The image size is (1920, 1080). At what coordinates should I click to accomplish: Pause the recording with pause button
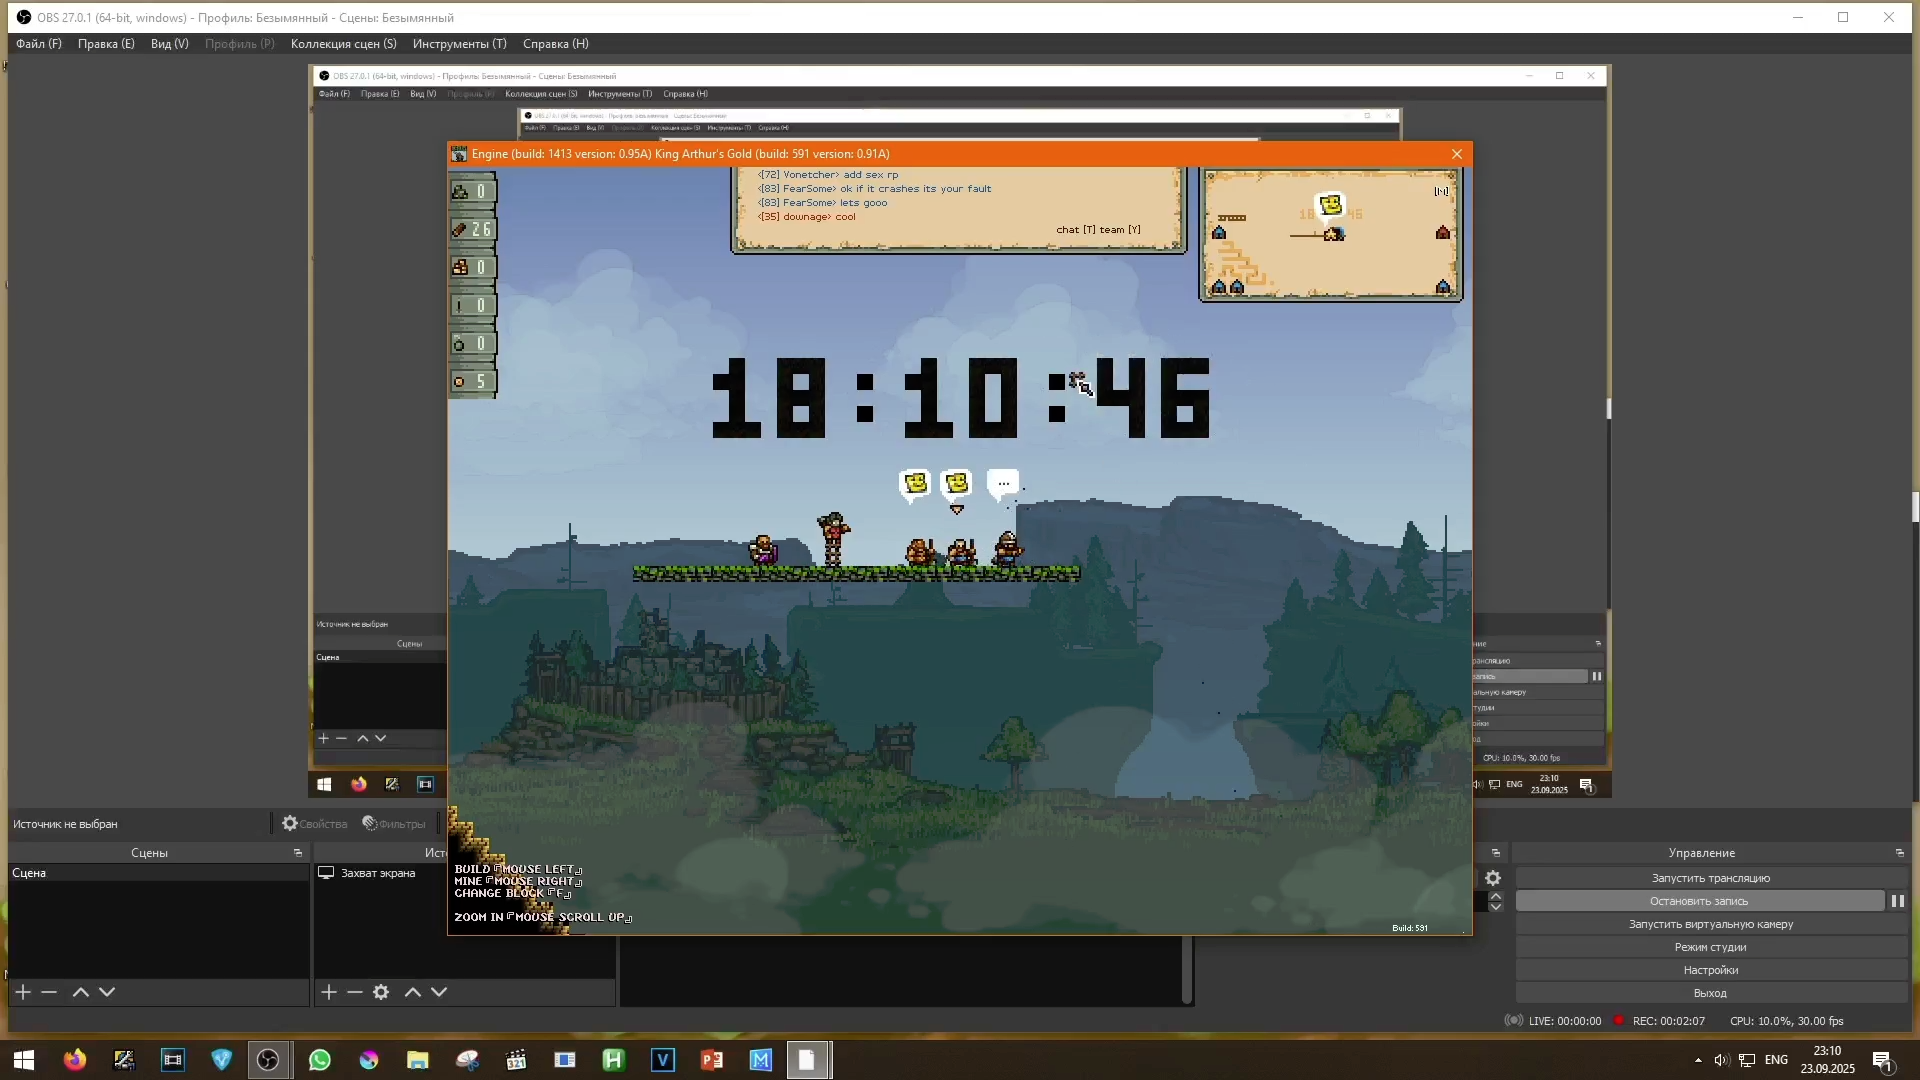[1897, 901]
